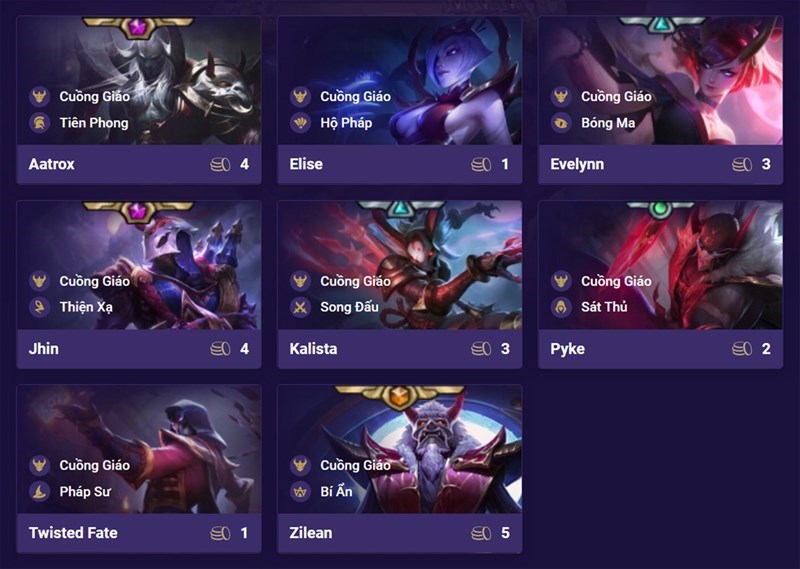Viewport: 800px width, 569px height.
Task: Click the Bí Ẩn trait icon on Zilean
Action: point(300,491)
